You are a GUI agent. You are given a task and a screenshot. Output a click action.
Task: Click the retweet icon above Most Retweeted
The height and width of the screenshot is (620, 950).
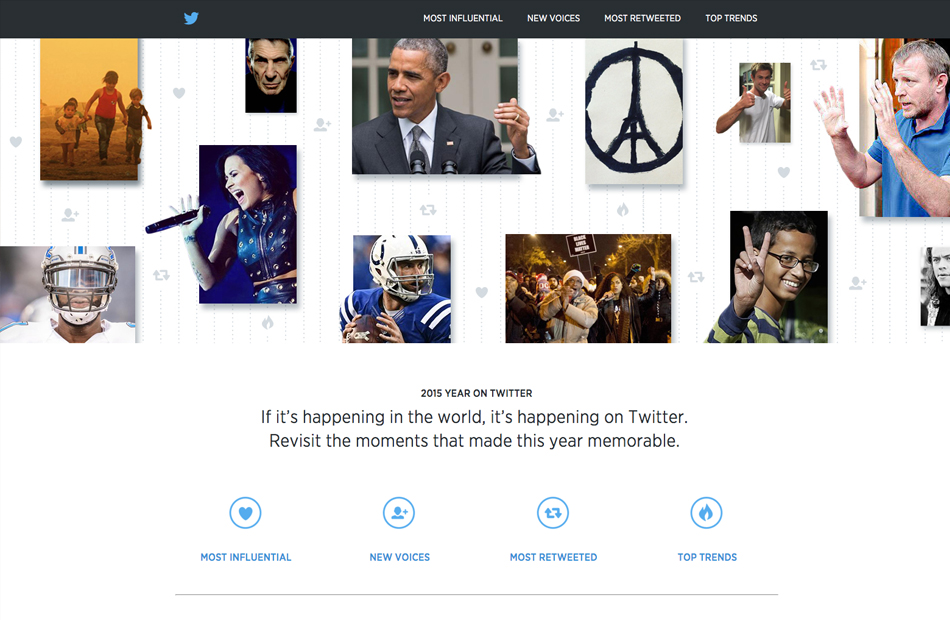coord(553,513)
